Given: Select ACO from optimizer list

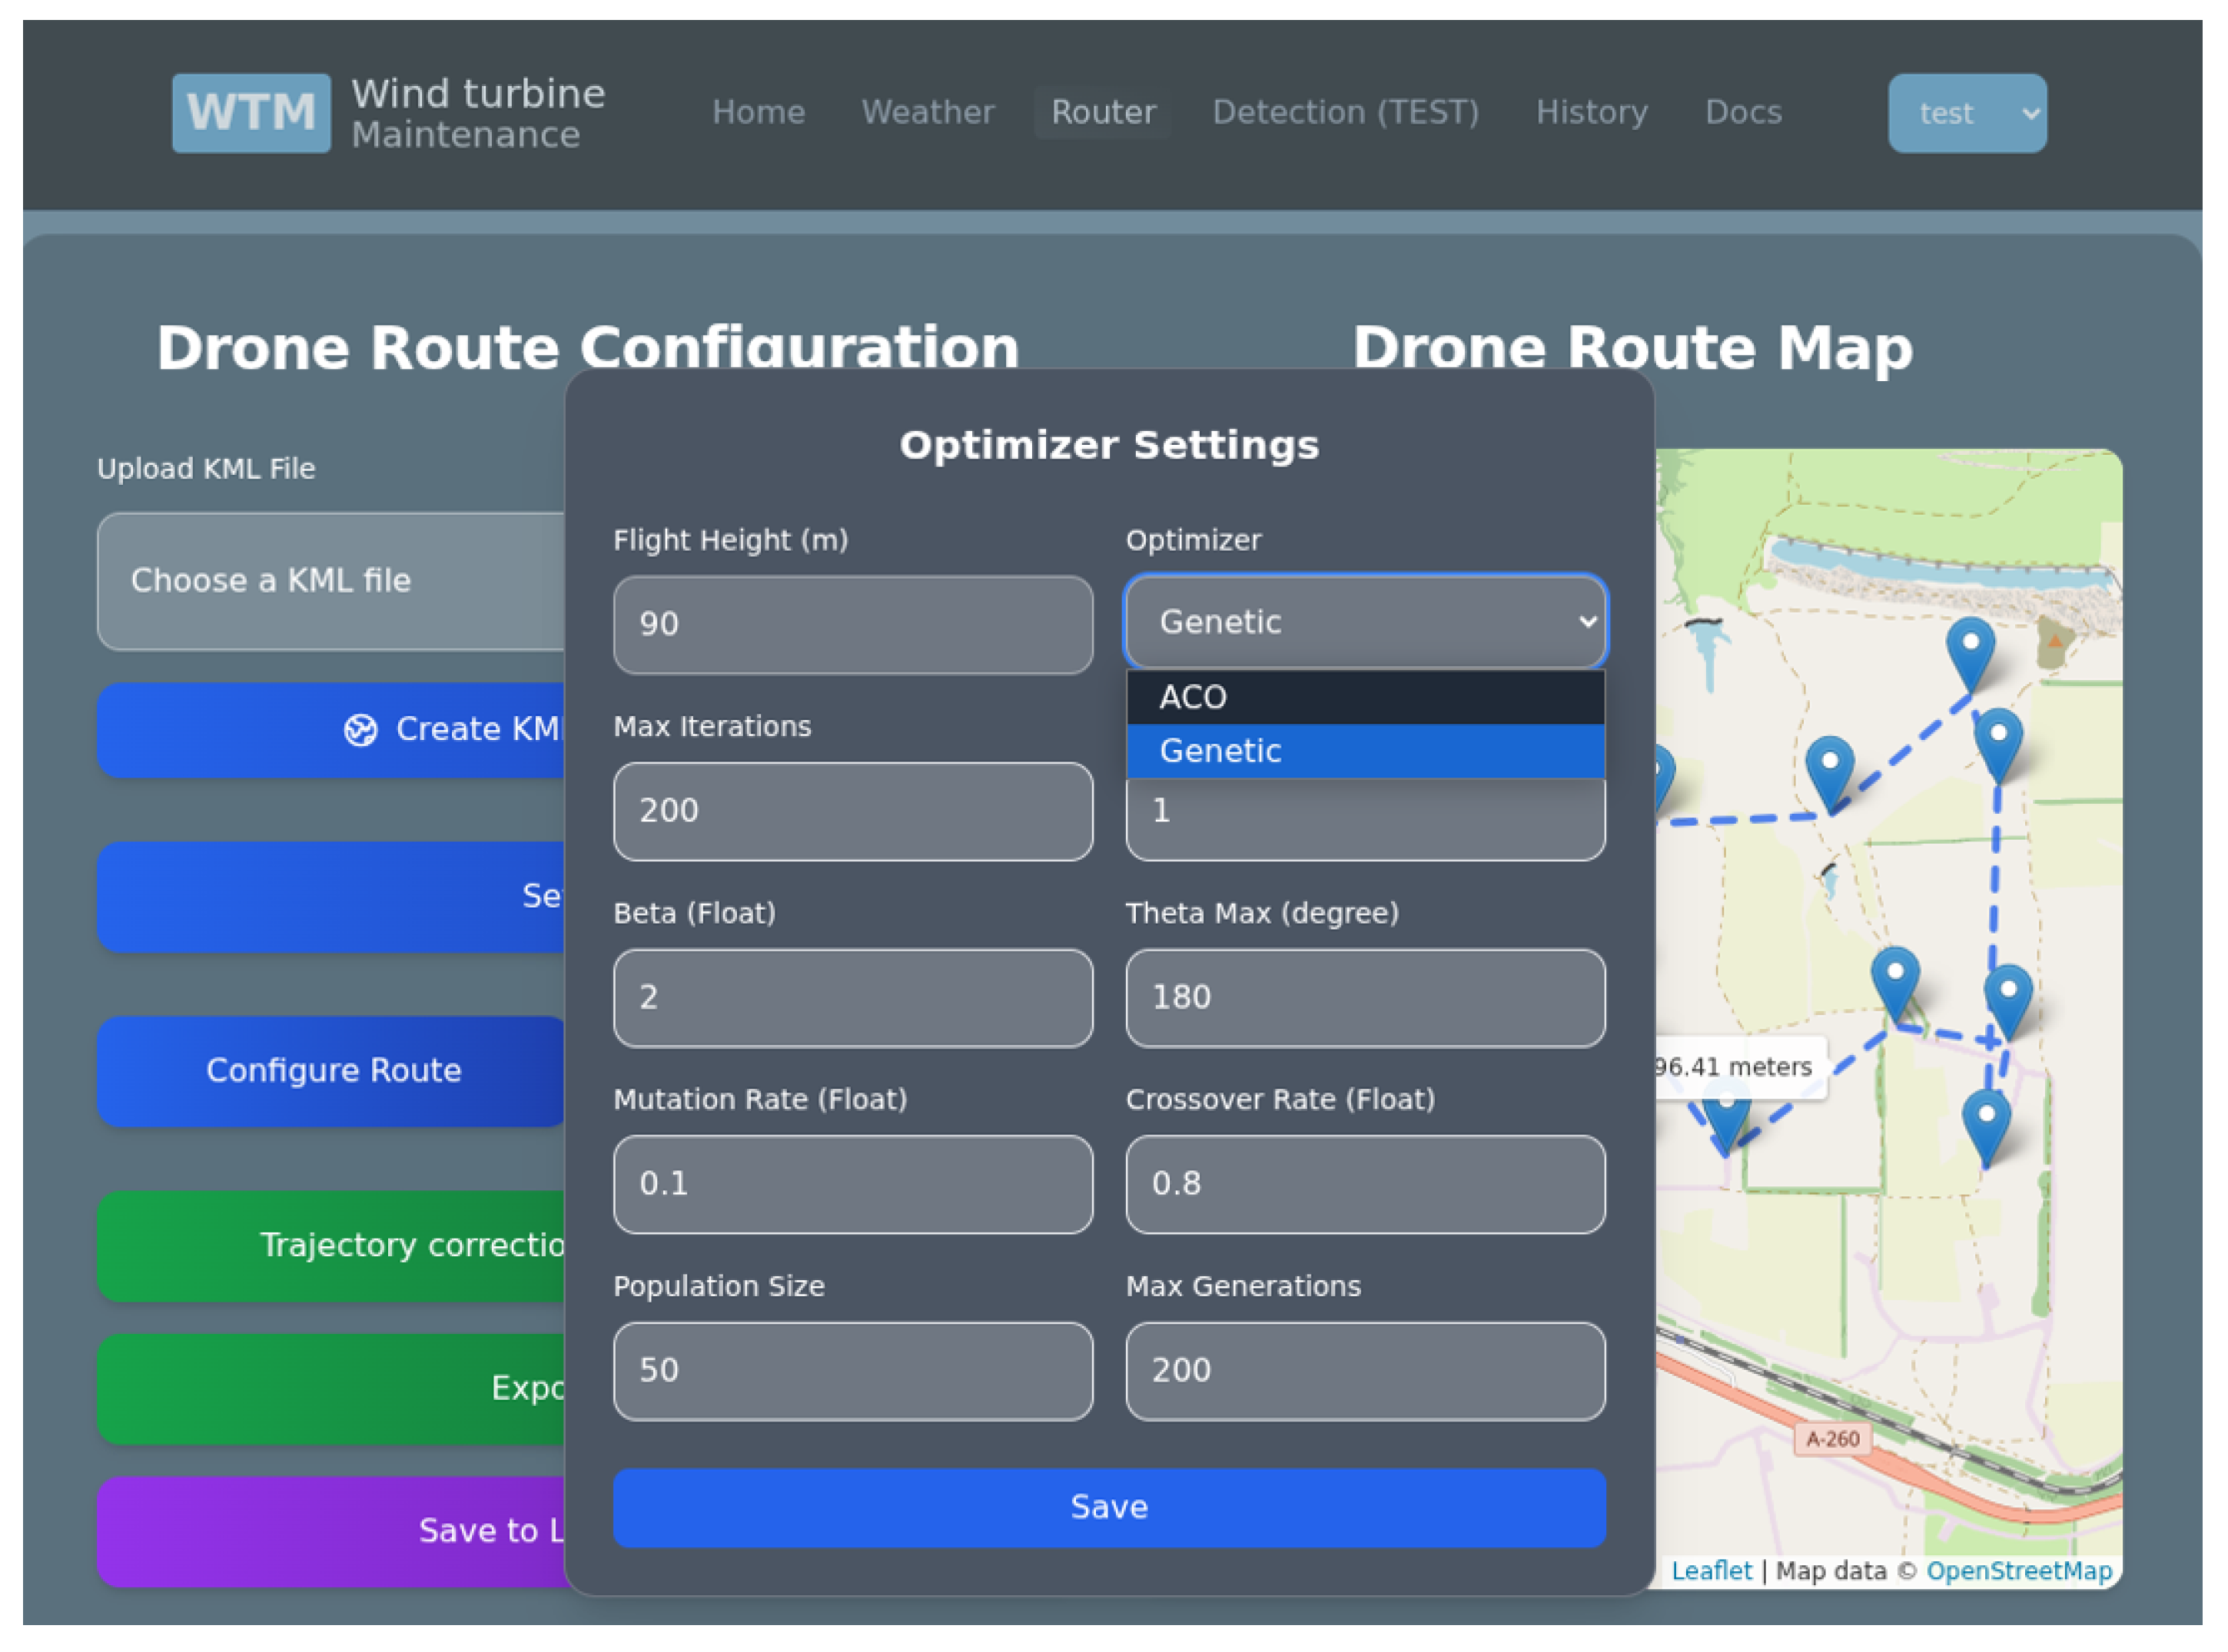Looking at the screenshot, I should pos(1366,698).
